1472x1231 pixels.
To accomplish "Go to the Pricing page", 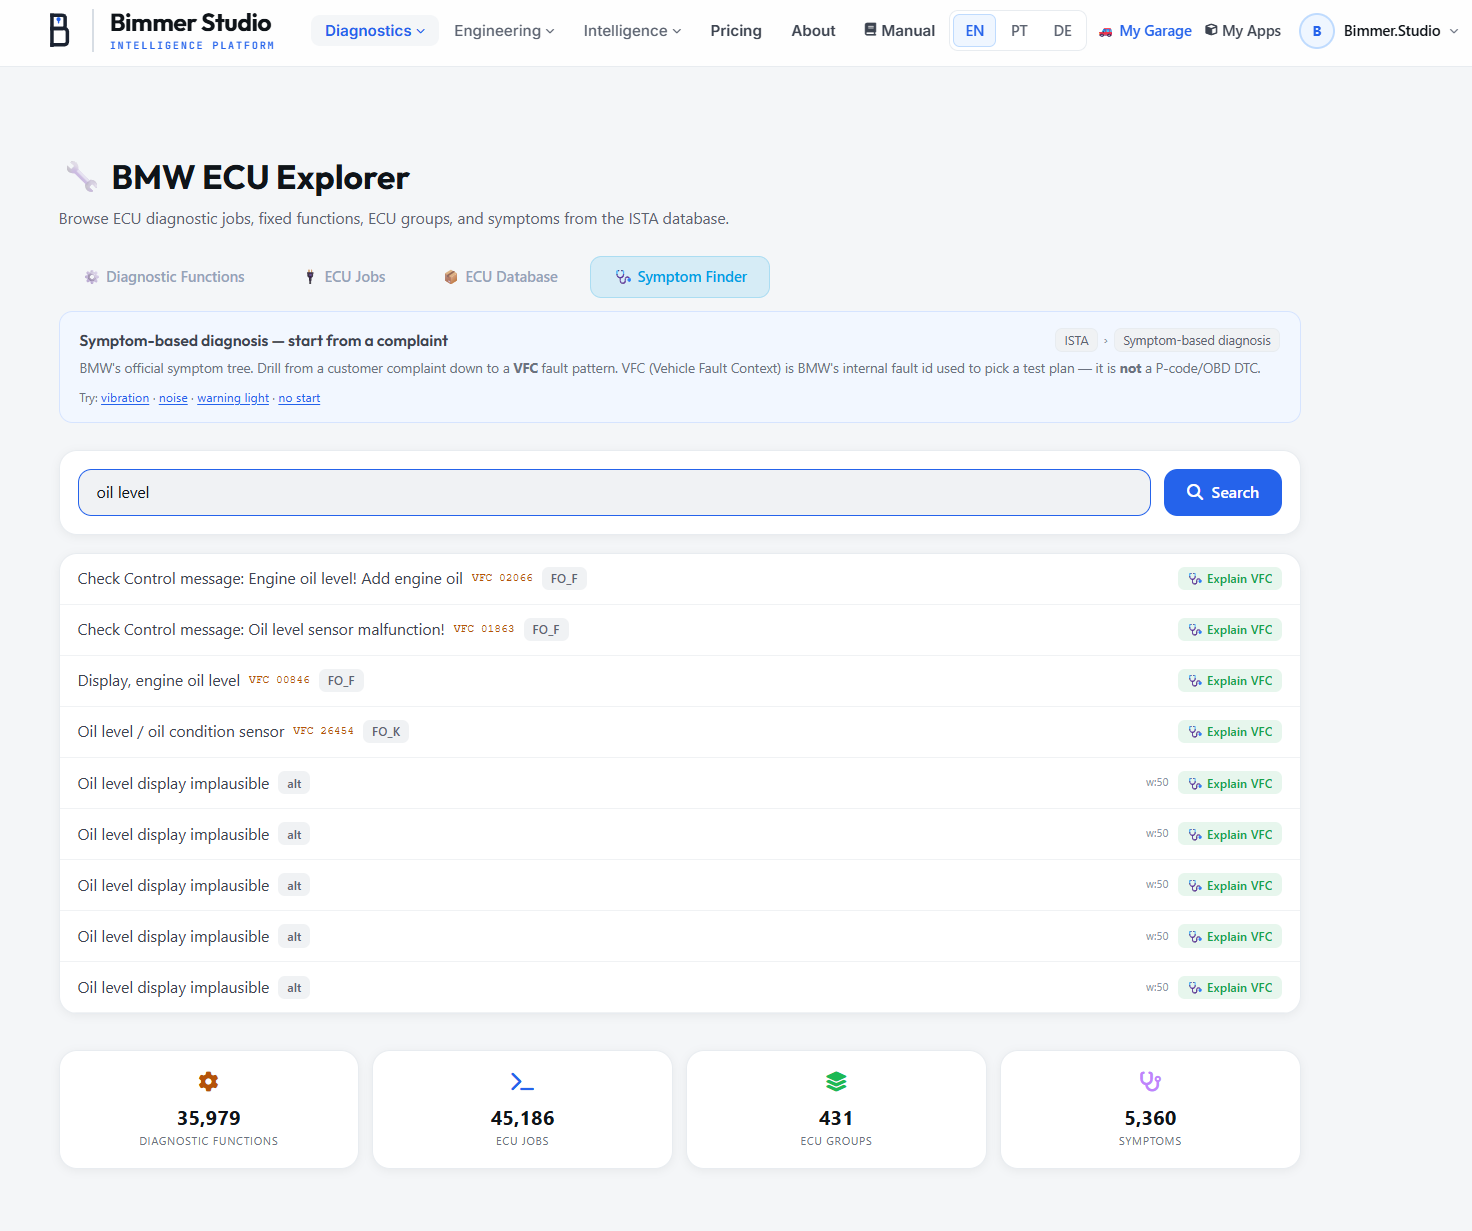I will point(736,31).
